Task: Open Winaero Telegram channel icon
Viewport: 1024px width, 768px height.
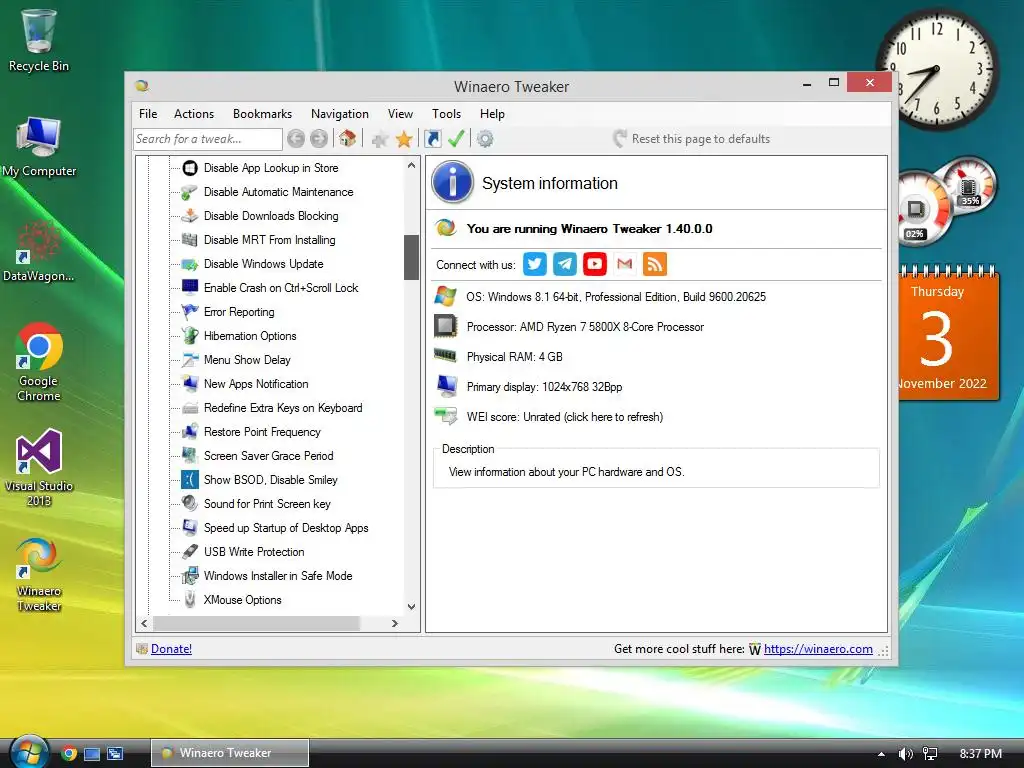Action: (565, 264)
